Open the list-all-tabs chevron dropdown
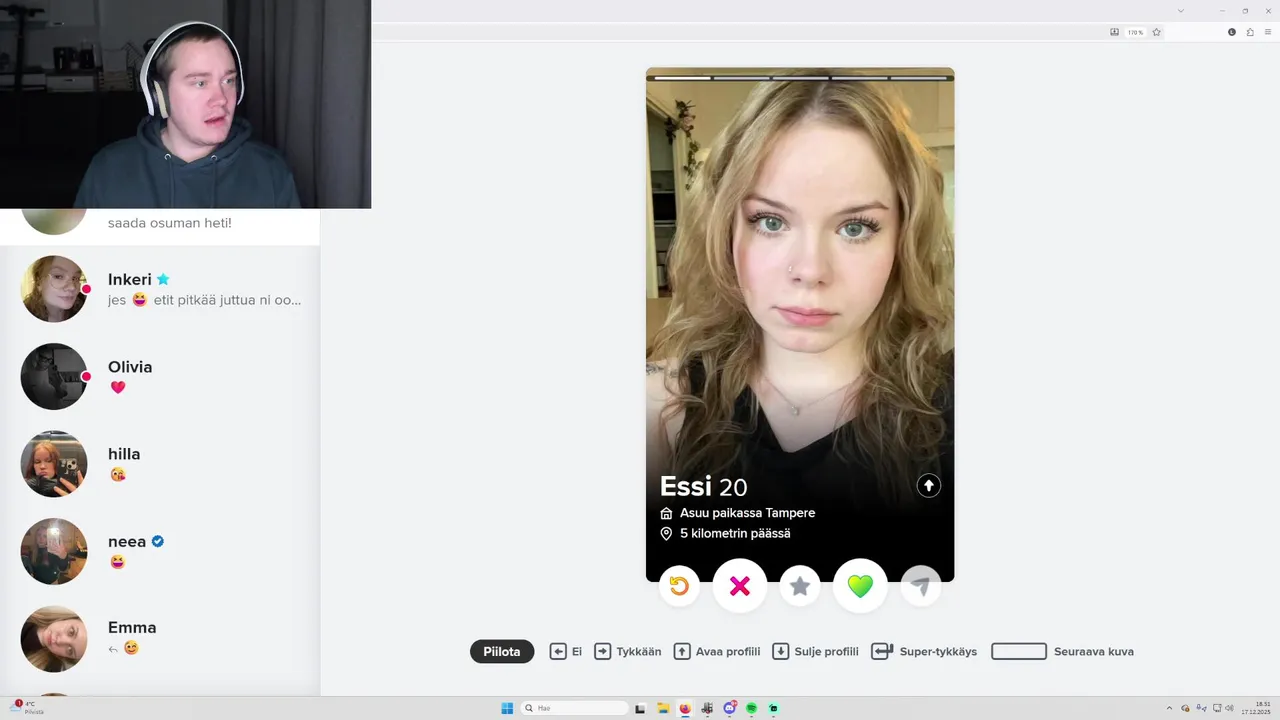The height and width of the screenshot is (720, 1280). click(1181, 10)
